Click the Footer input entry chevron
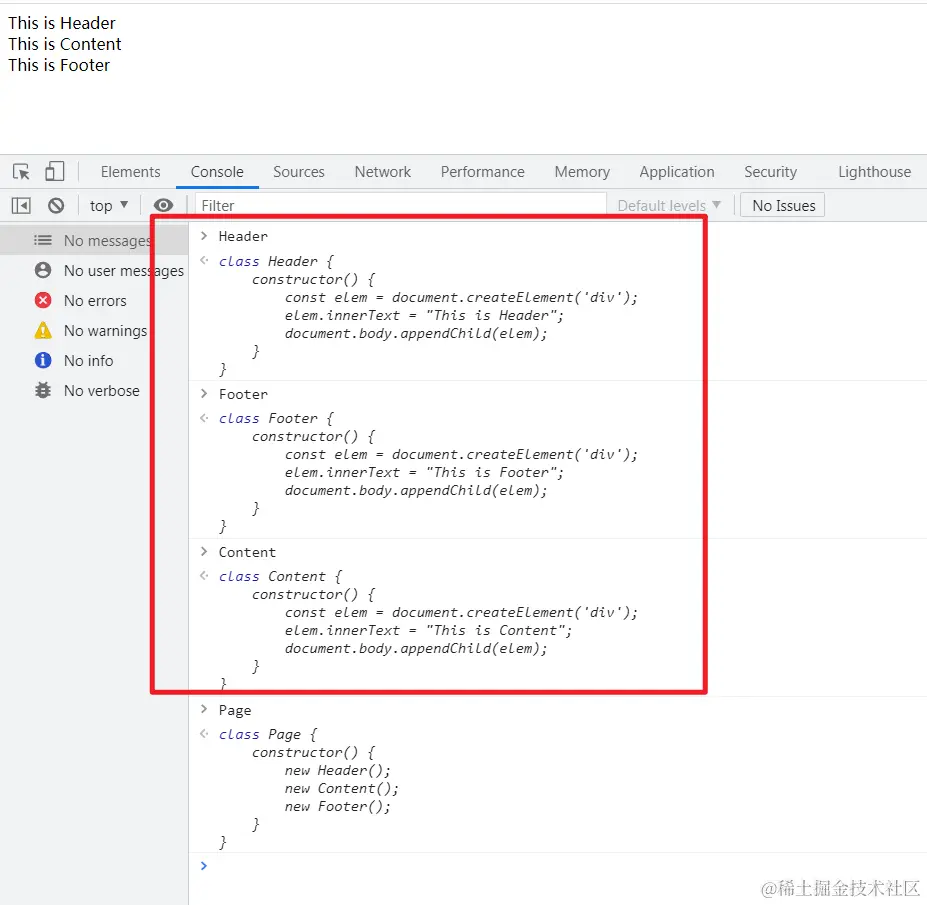 point(204,394)
